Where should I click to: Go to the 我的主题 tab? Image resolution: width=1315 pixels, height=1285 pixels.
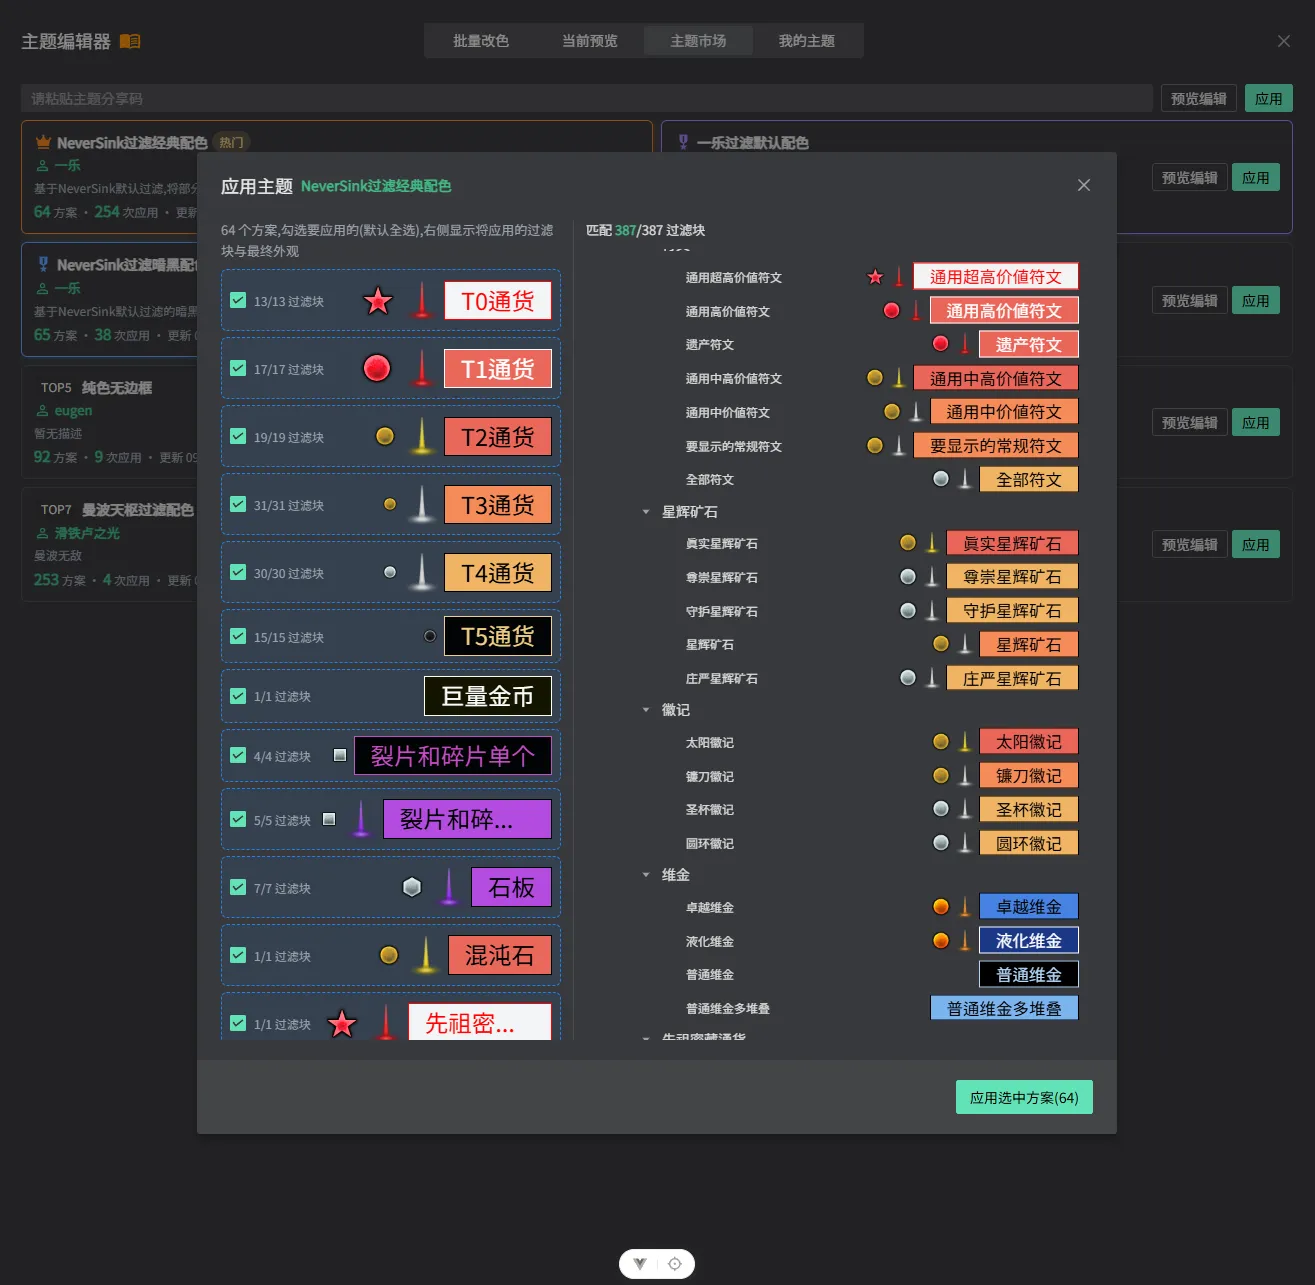(x=807, y=41)
